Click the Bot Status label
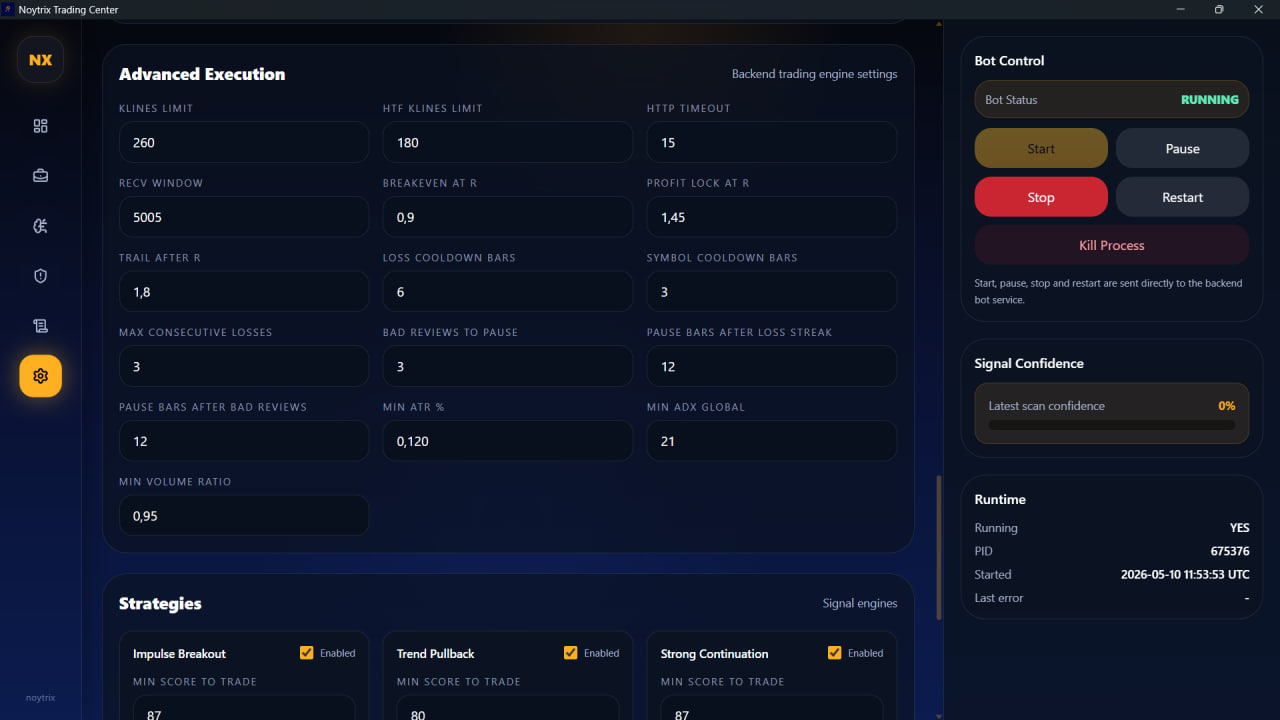This screenshot has height=720, width=1280. (1011, 100)
